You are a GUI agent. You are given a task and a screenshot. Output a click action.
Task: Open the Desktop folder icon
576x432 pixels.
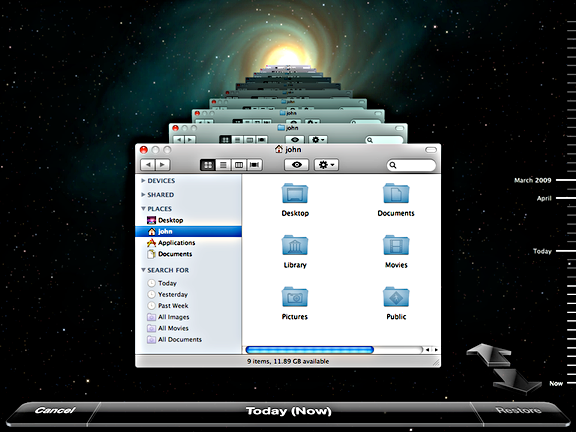point(295,194)
